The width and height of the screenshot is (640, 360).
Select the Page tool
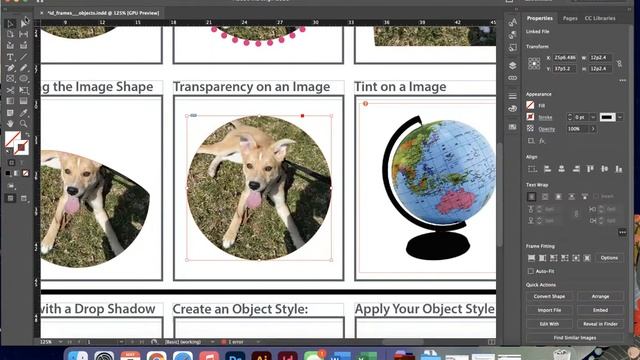click(11, 35)
